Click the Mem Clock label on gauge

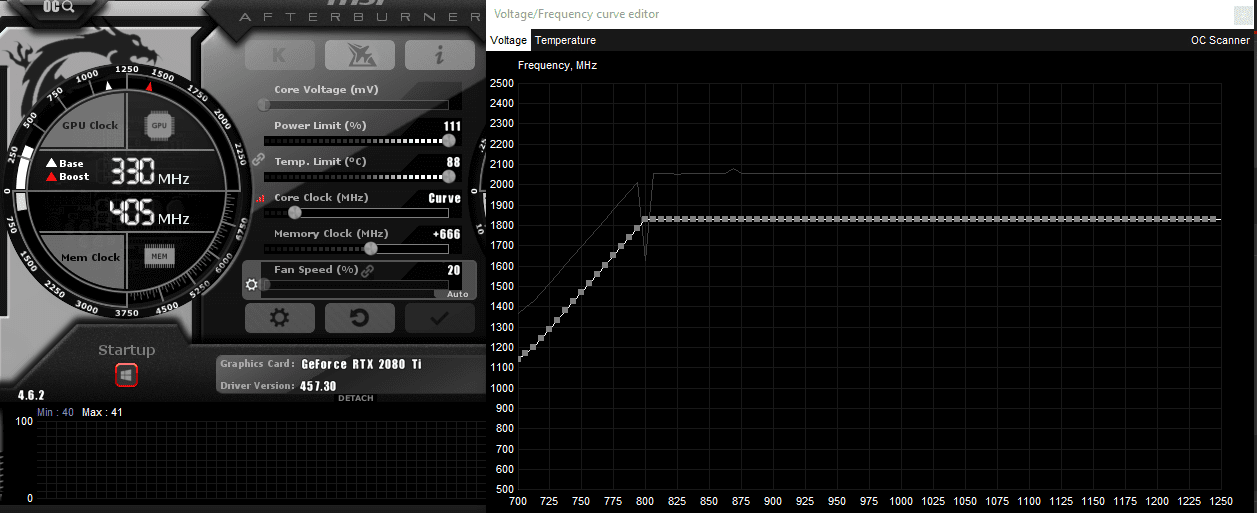91,257
